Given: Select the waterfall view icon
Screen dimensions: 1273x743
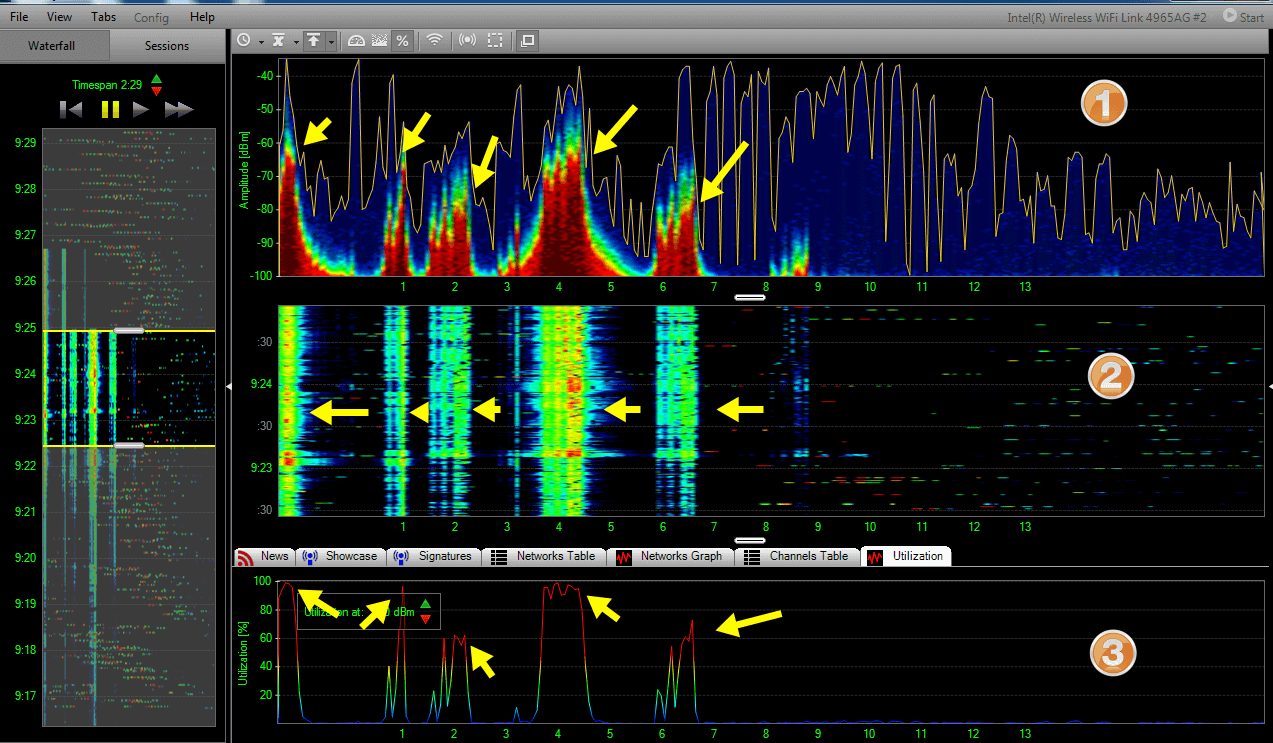Looking at the screenshot, I should point(379,40).
